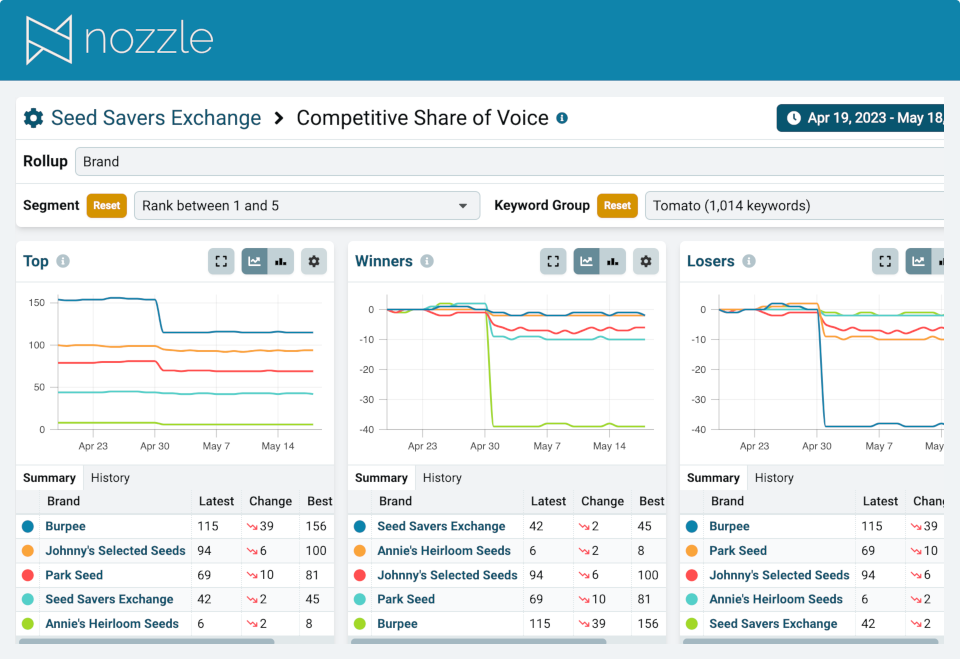Click the Nozzle logo in header

tap(119, 40)
